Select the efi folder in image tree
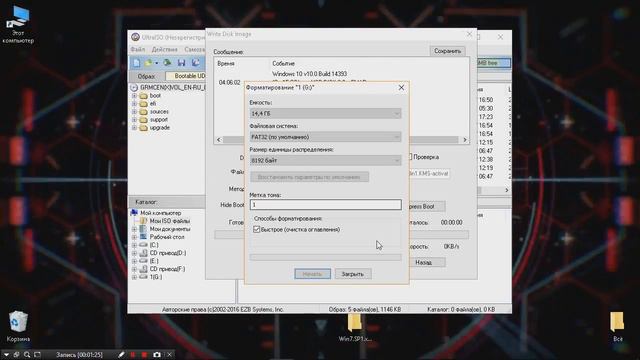 coord(153,104)
